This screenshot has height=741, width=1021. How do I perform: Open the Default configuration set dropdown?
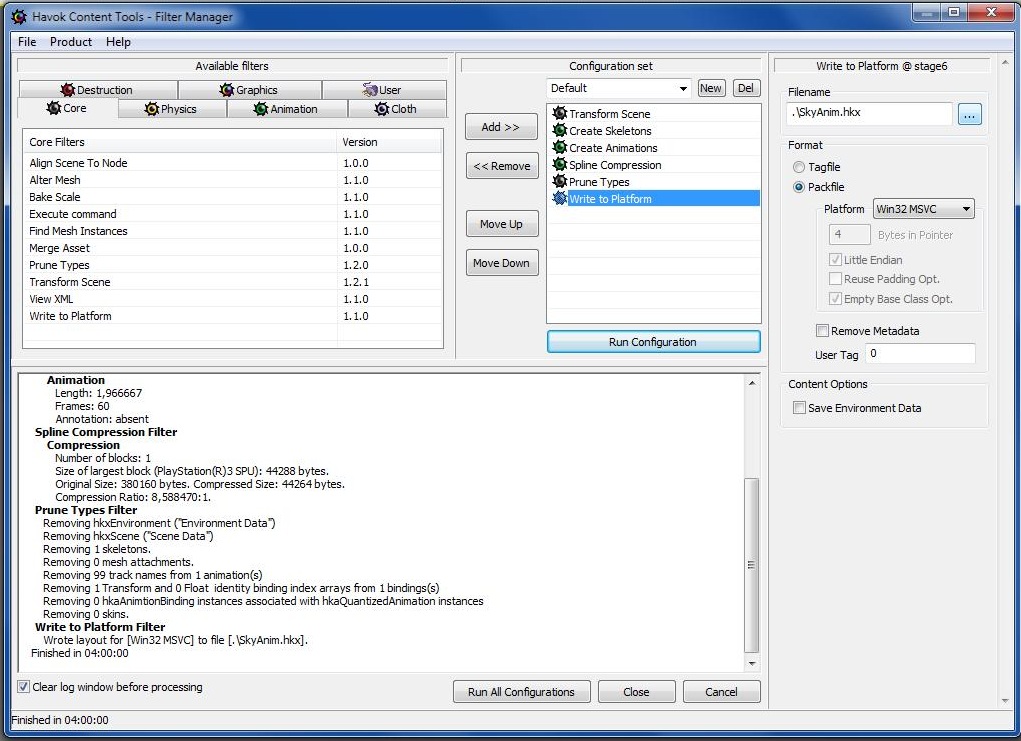pos(617,88)
